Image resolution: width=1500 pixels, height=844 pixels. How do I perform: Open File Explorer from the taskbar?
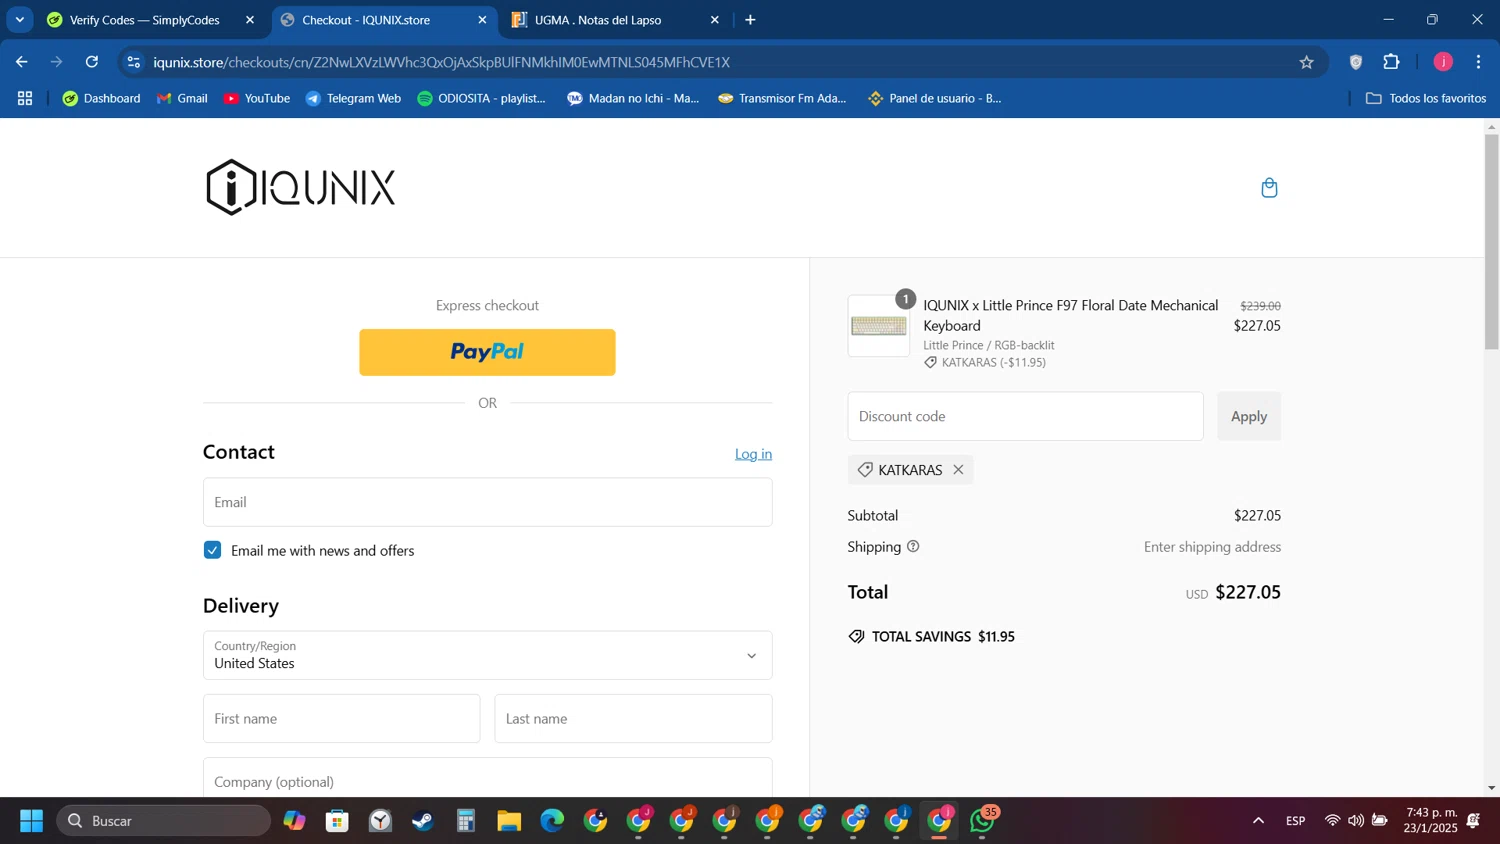pyautogui.click(x=509, y=821)
